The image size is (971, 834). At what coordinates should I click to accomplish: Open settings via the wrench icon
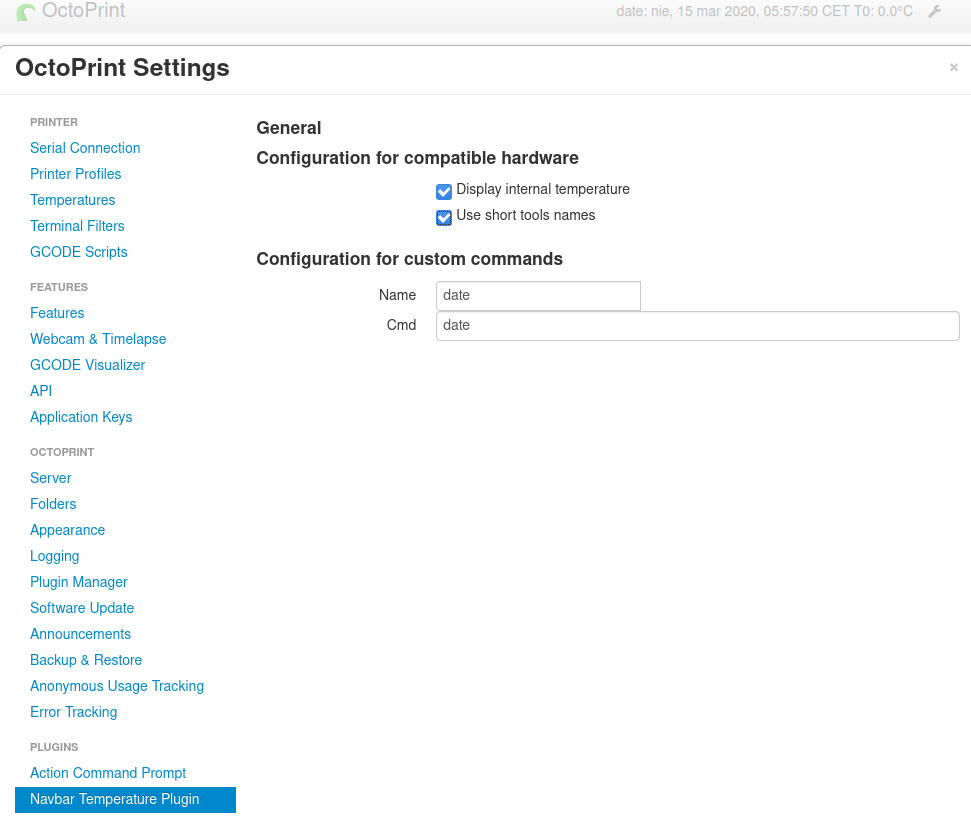coord(934,11)
